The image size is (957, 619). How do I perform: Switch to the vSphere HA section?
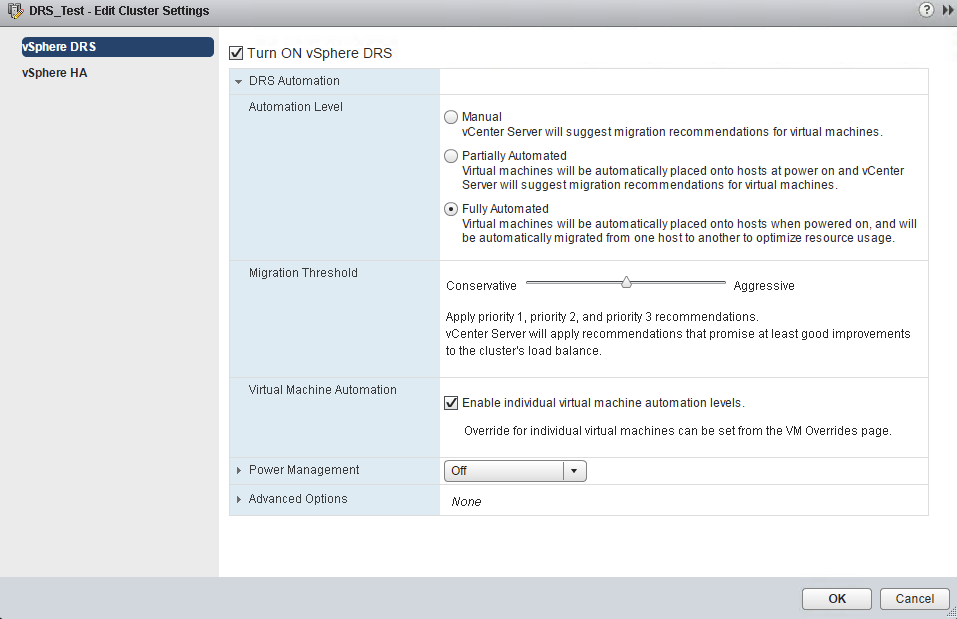pyautogui.click(x=55, y=73)
